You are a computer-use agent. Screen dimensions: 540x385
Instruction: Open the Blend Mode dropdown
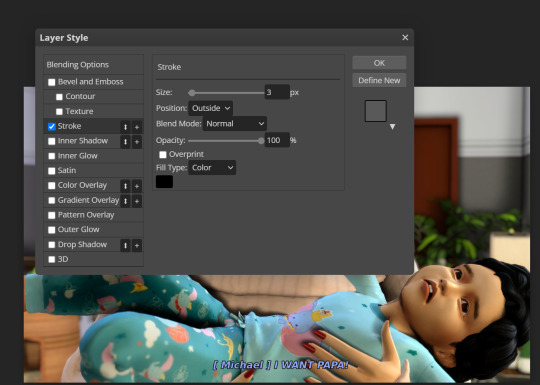click(x=235, y=124)
